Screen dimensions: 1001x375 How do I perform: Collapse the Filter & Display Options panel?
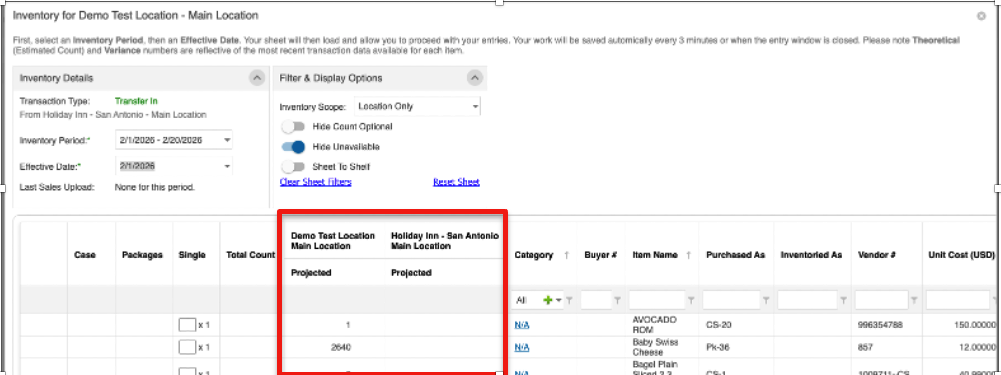pos(474,78)
